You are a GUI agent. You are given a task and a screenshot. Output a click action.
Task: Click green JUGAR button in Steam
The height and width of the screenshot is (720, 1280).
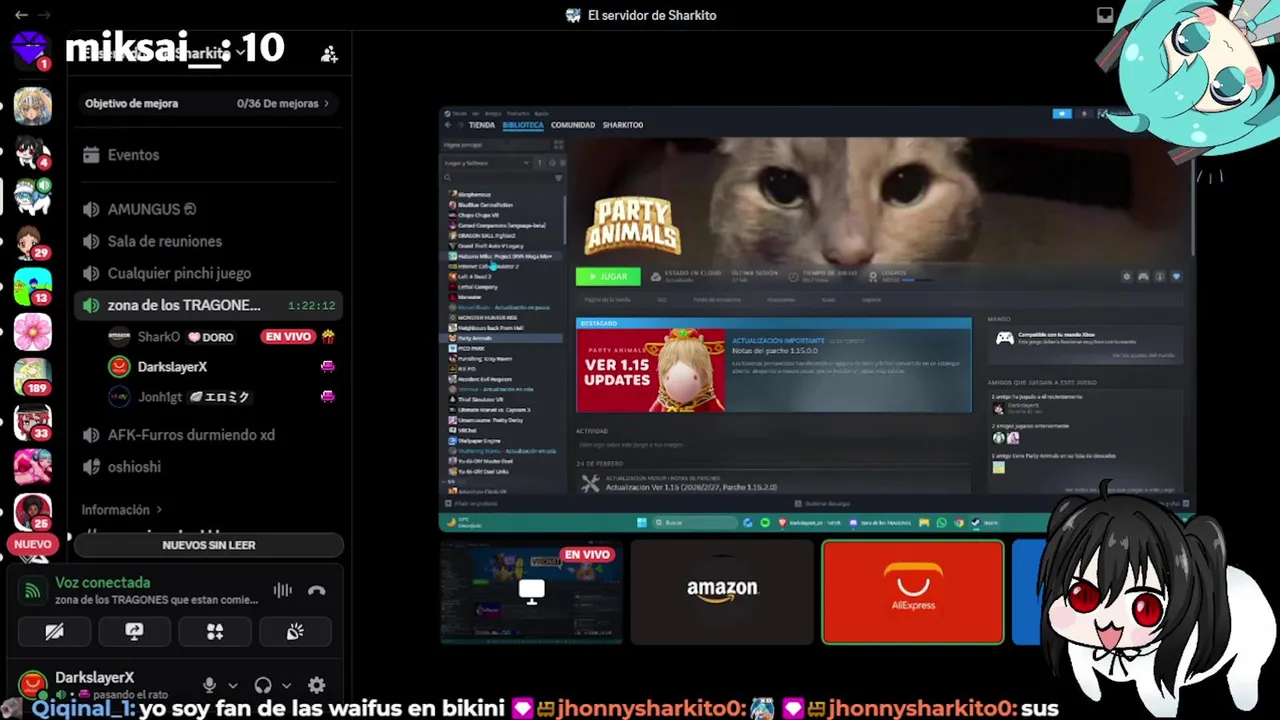click(x=608, y=277)
